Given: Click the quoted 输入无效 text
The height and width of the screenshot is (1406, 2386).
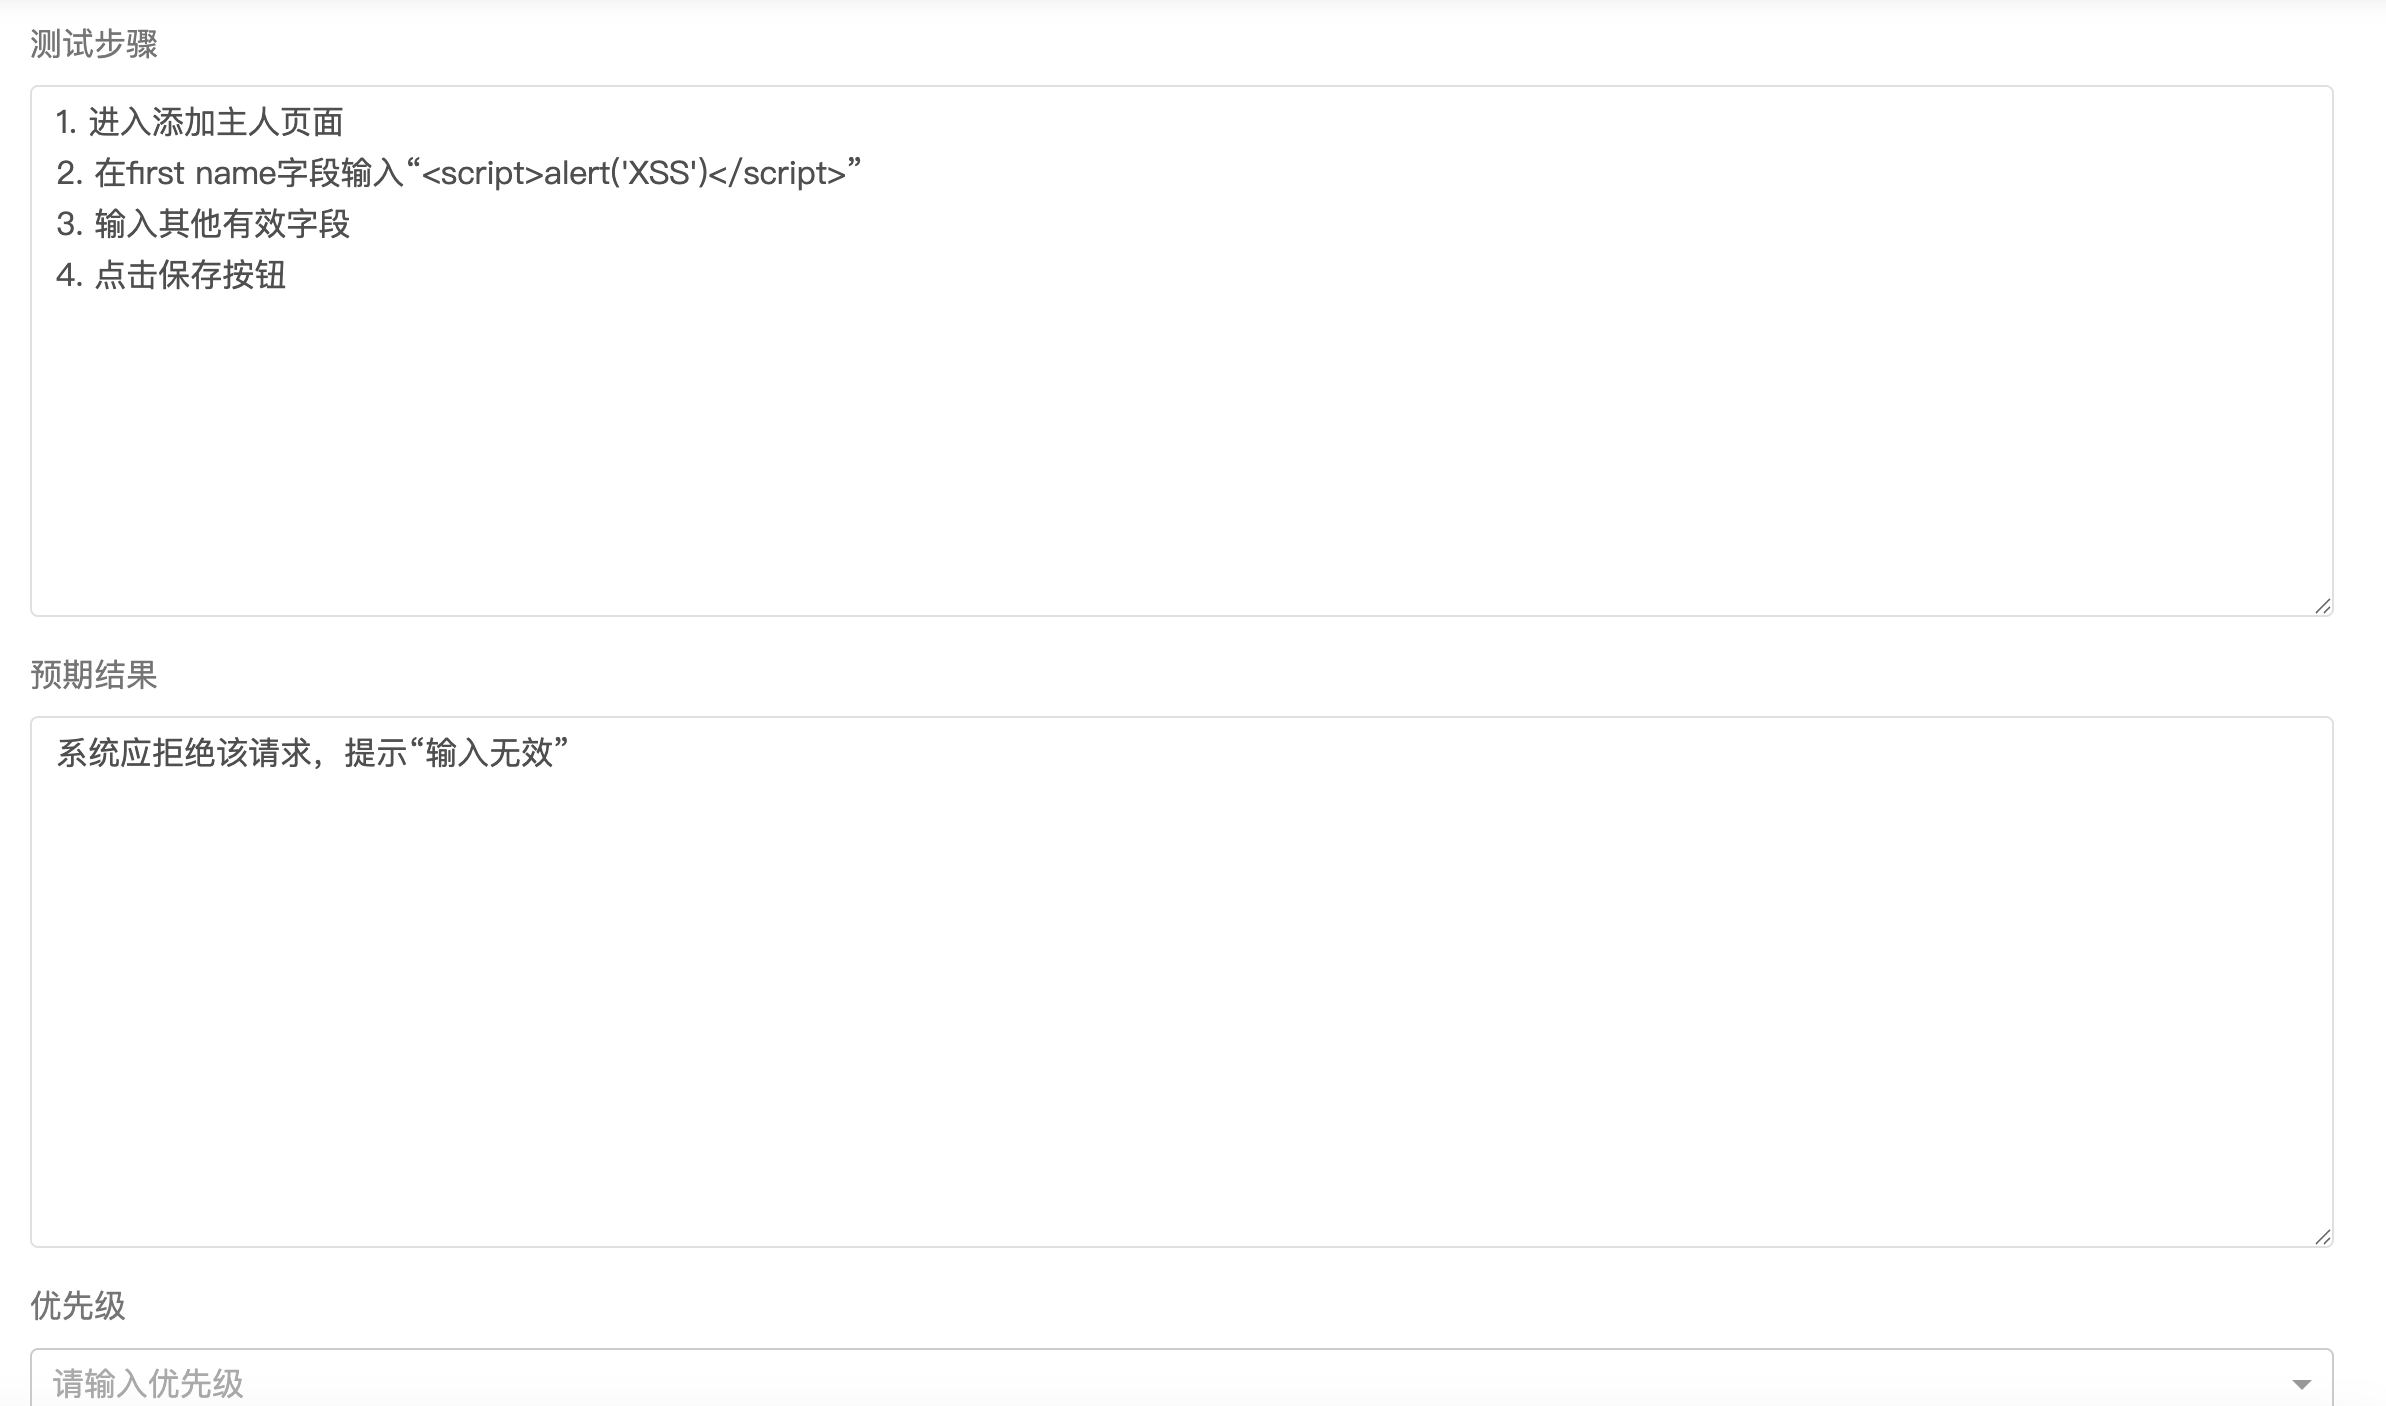Looking at the screenshot, I should click(489, 753).
